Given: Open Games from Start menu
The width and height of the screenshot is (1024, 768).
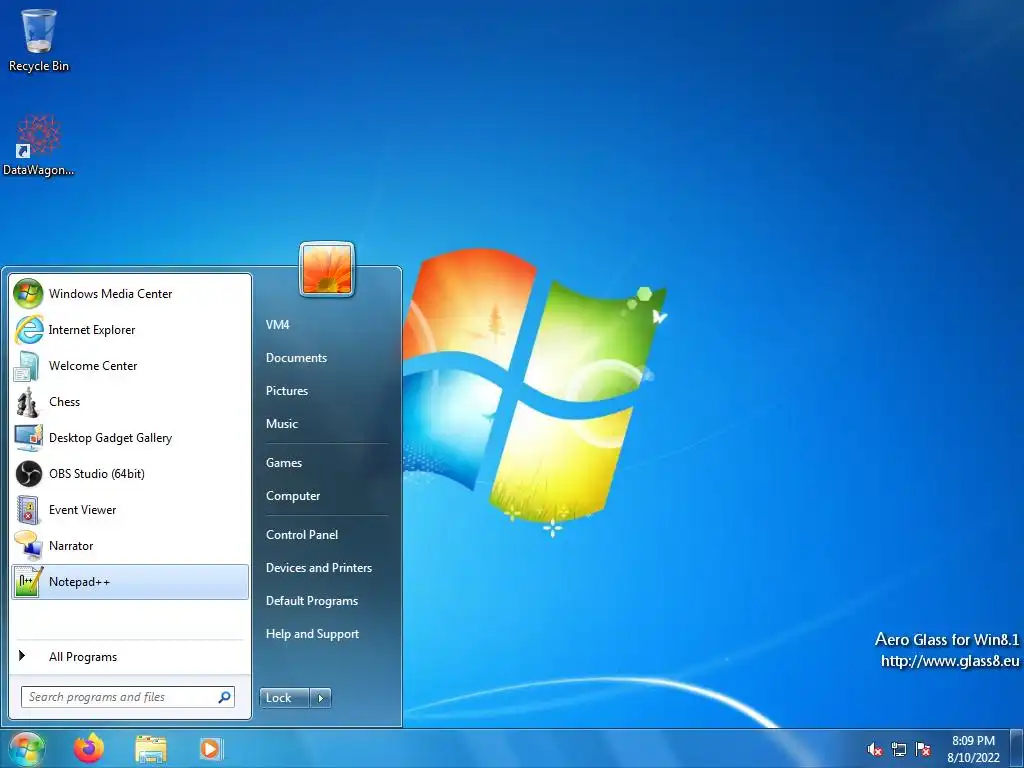Looking at the screenshot, I should click(283, 462).
